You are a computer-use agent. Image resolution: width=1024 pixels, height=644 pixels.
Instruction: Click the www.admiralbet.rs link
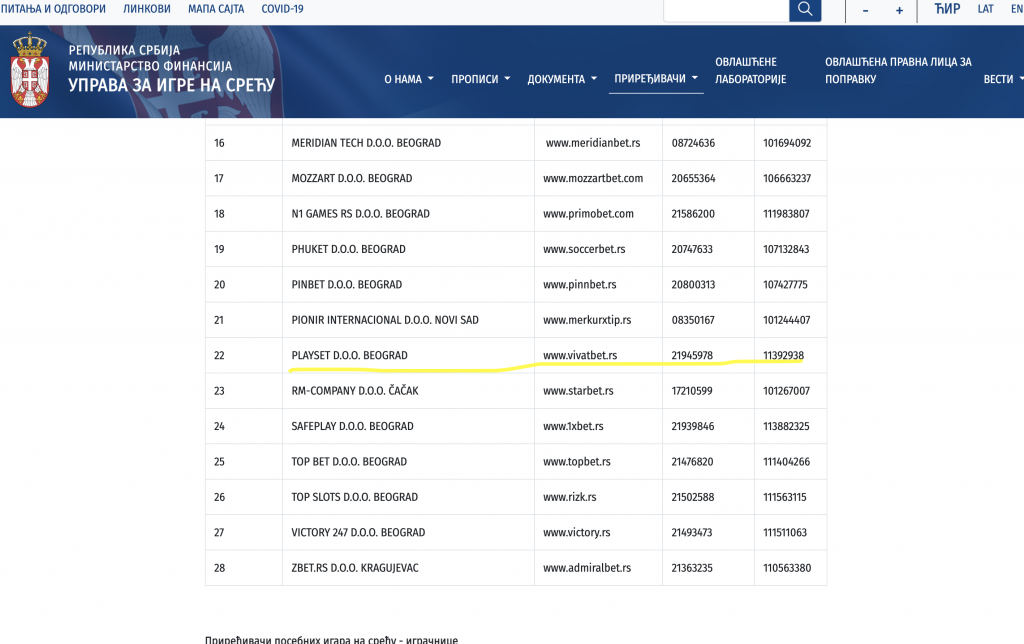(x=585, y=567)
